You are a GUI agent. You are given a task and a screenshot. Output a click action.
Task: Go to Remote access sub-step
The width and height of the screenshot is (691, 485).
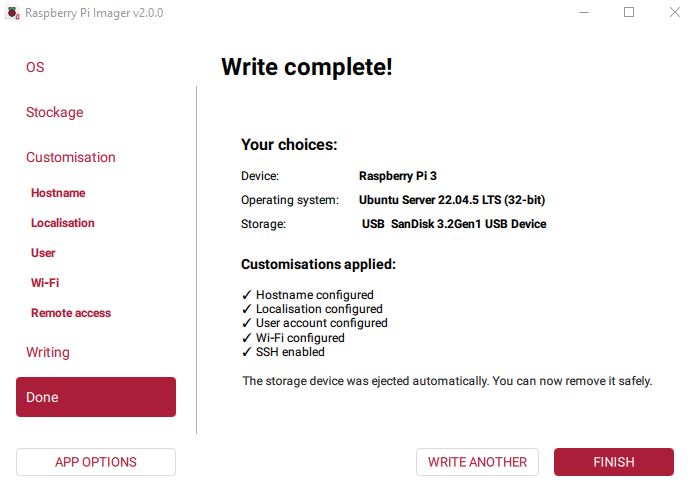[x=71, y=313]
